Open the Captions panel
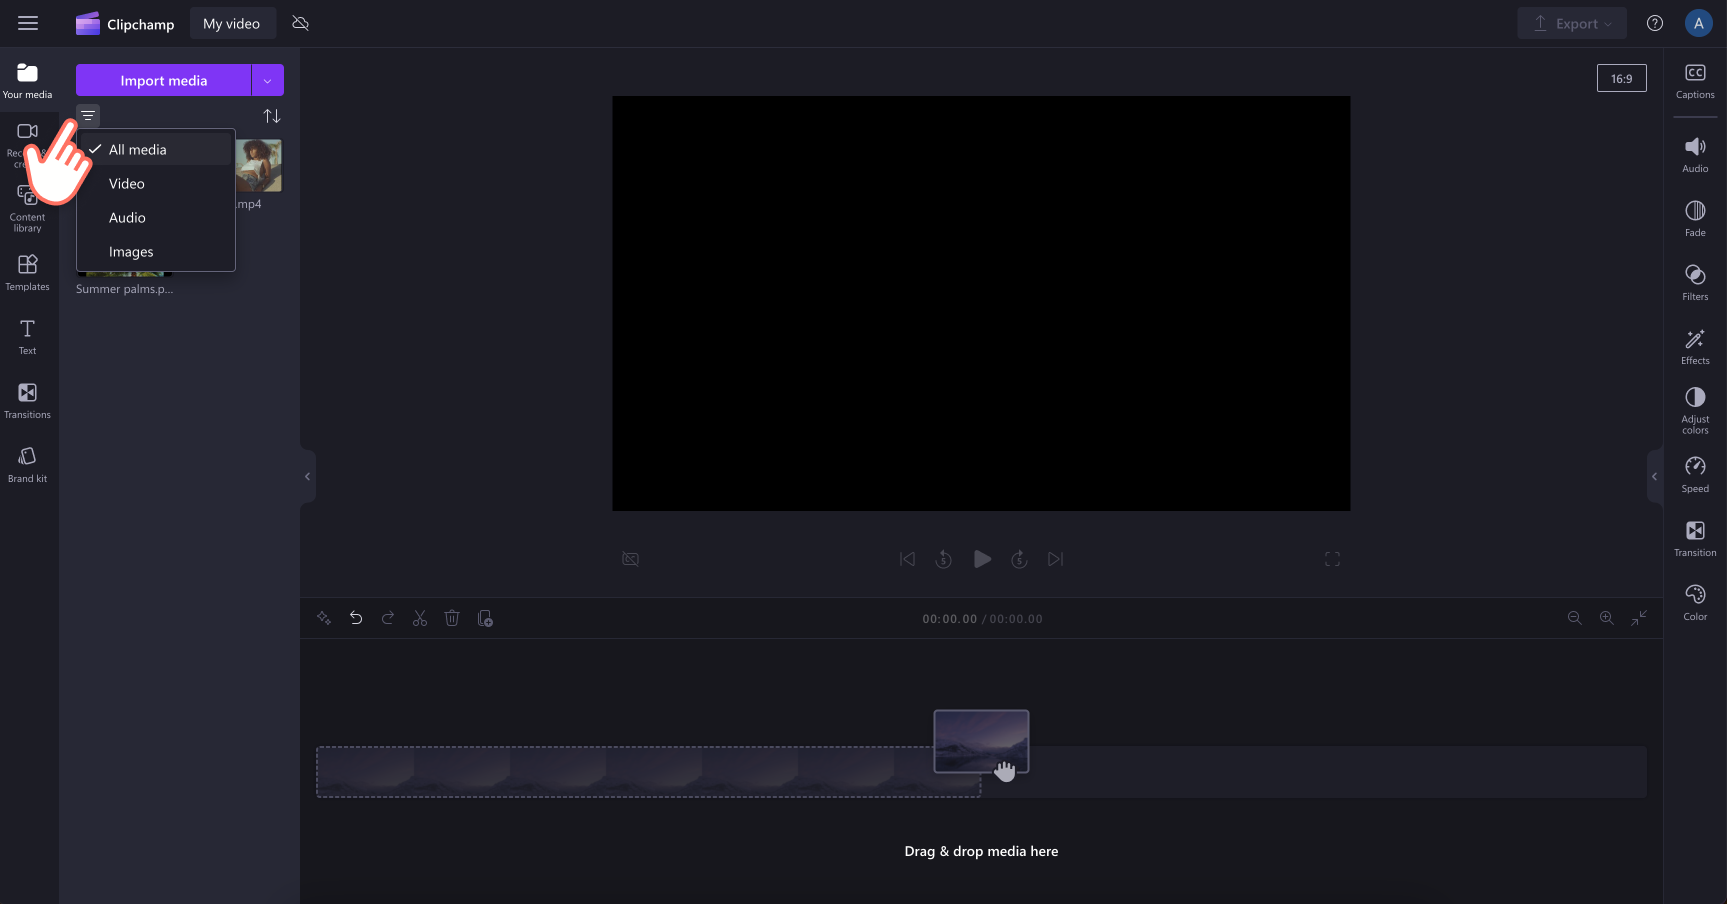1727x904 pixels. pos(1695,81)
